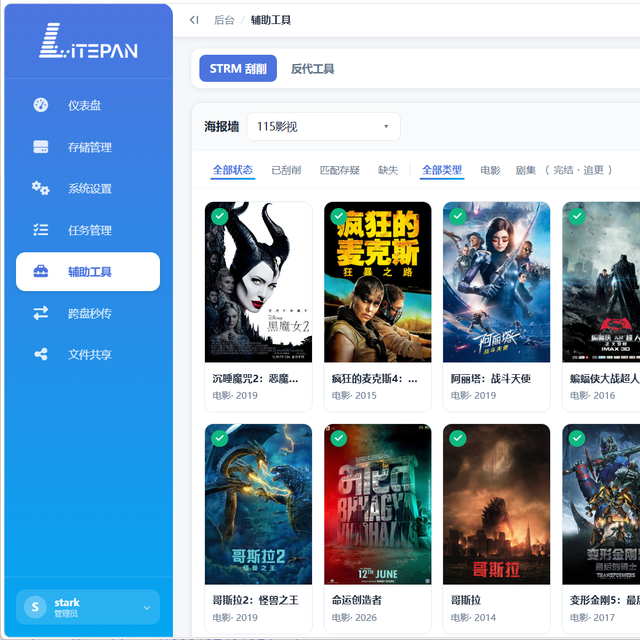The width and height of the screenshot is (640, 640).
Task: Open the 115影视 library dropdown
Action: click(x=324, y=127)
